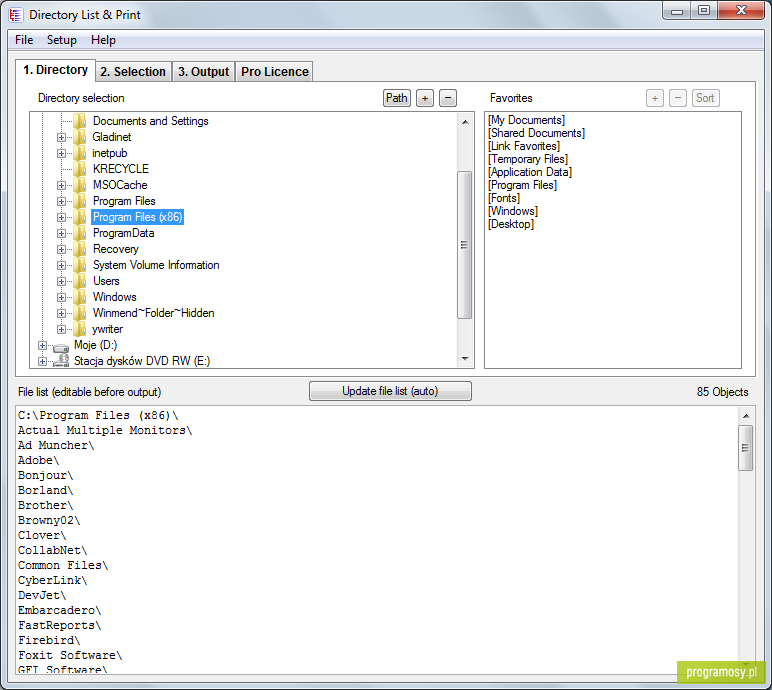Click the Path button

pyautogui.click(x=397, y=98)
